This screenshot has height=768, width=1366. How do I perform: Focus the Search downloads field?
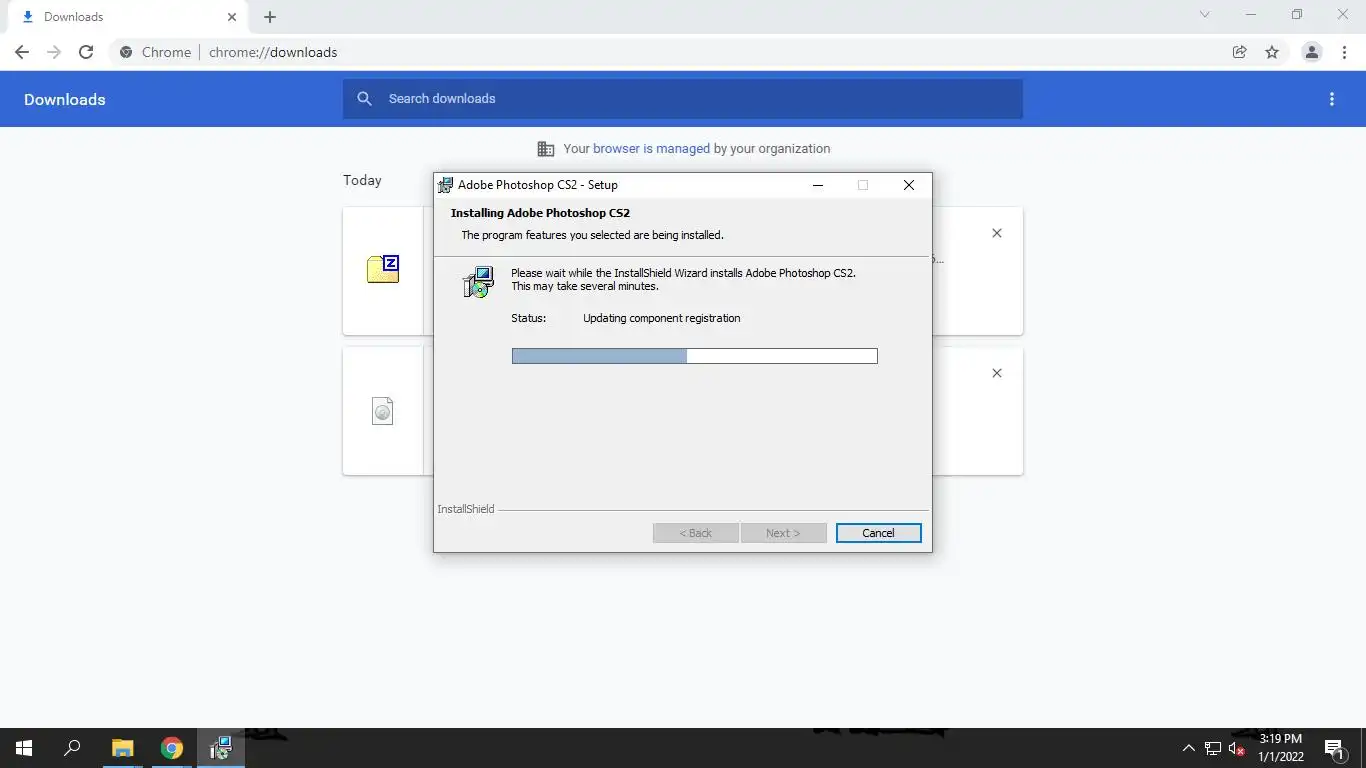(x=683, y=99)
